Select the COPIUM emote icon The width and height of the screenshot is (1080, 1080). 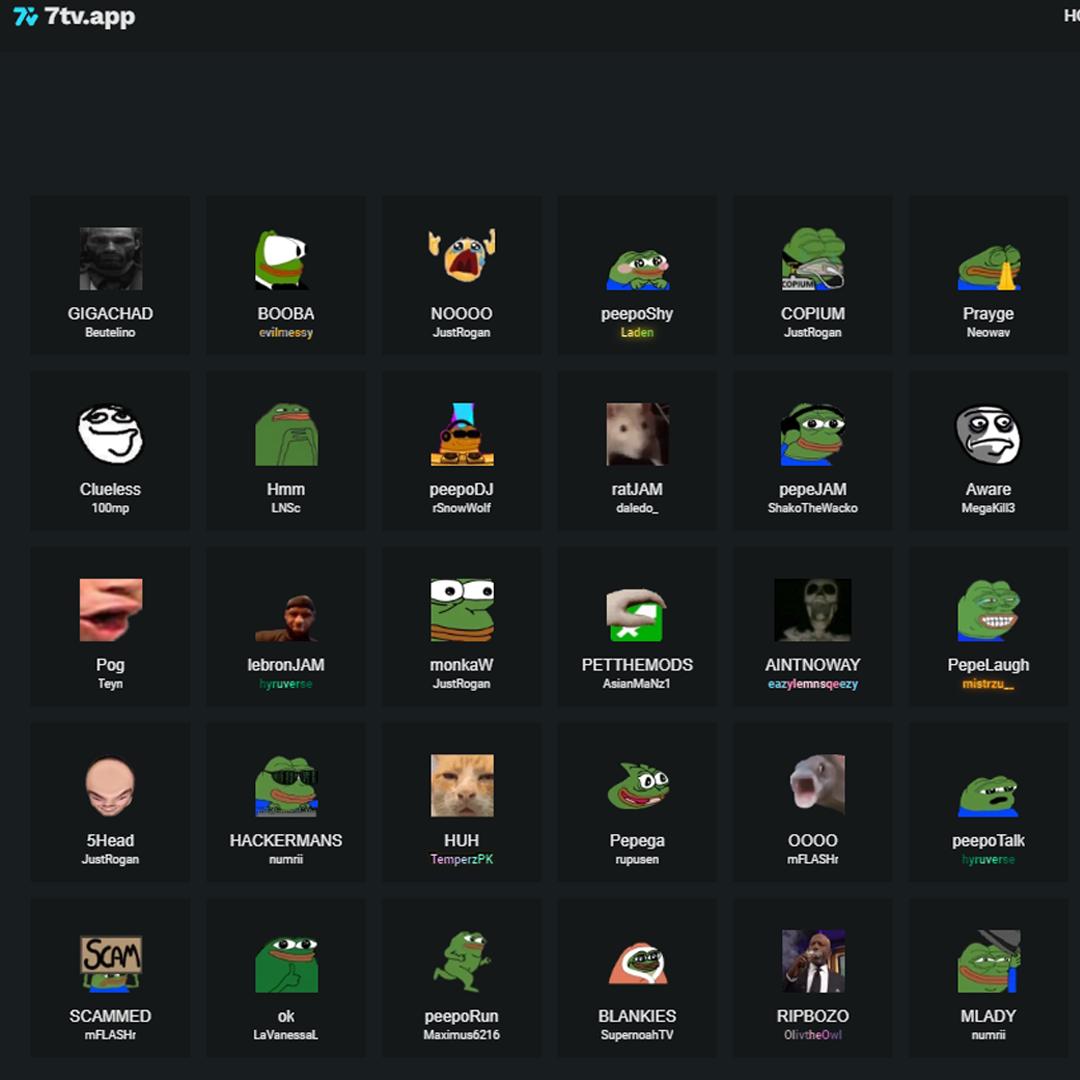point(813,259)
